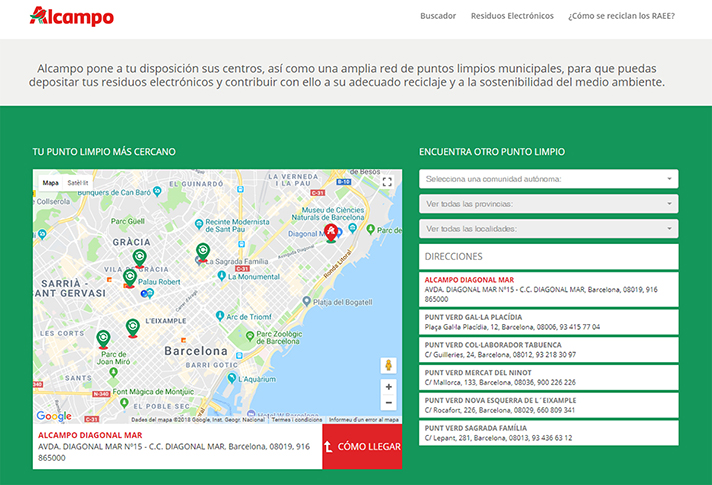712x485 pixels.
Task: Switch the map to Satèl·lit view
Action: point(78,183)
